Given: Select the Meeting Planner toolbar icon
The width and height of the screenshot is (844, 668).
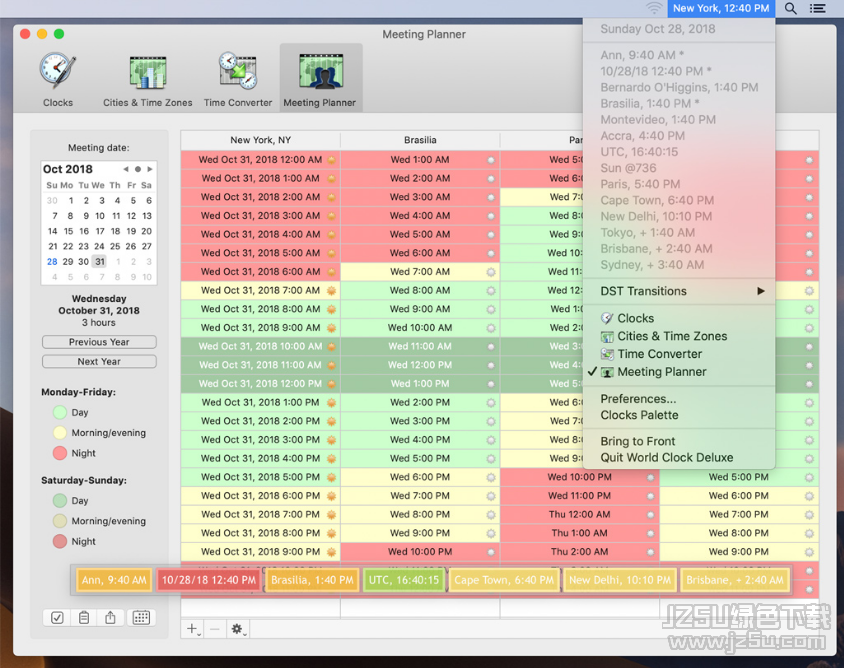Looking at the screenshot, I should coord(320,79).
